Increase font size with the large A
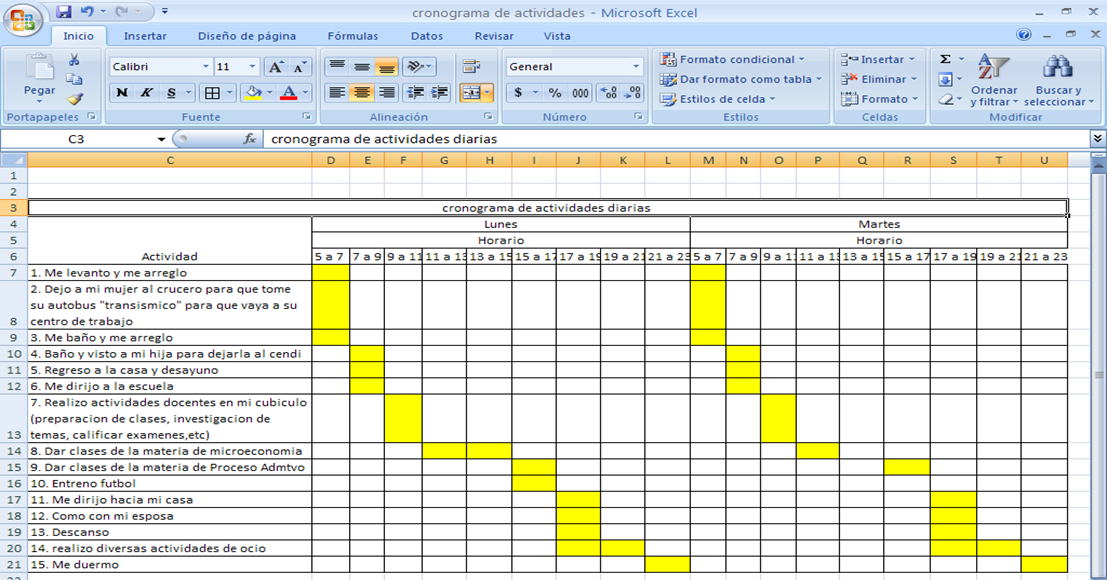This screenshot has width=1107, height=580. point(275,66)
